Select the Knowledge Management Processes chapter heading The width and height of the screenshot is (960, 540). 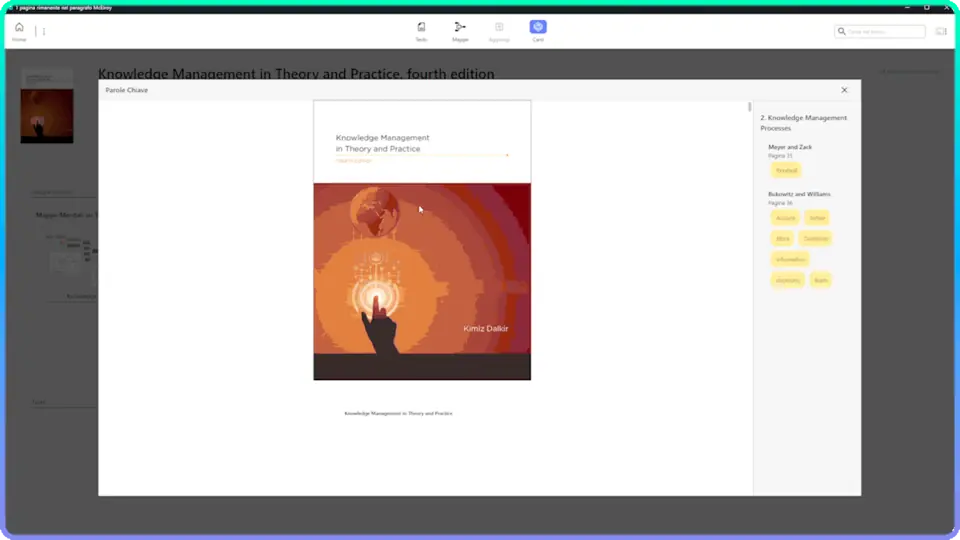point(803,123)
